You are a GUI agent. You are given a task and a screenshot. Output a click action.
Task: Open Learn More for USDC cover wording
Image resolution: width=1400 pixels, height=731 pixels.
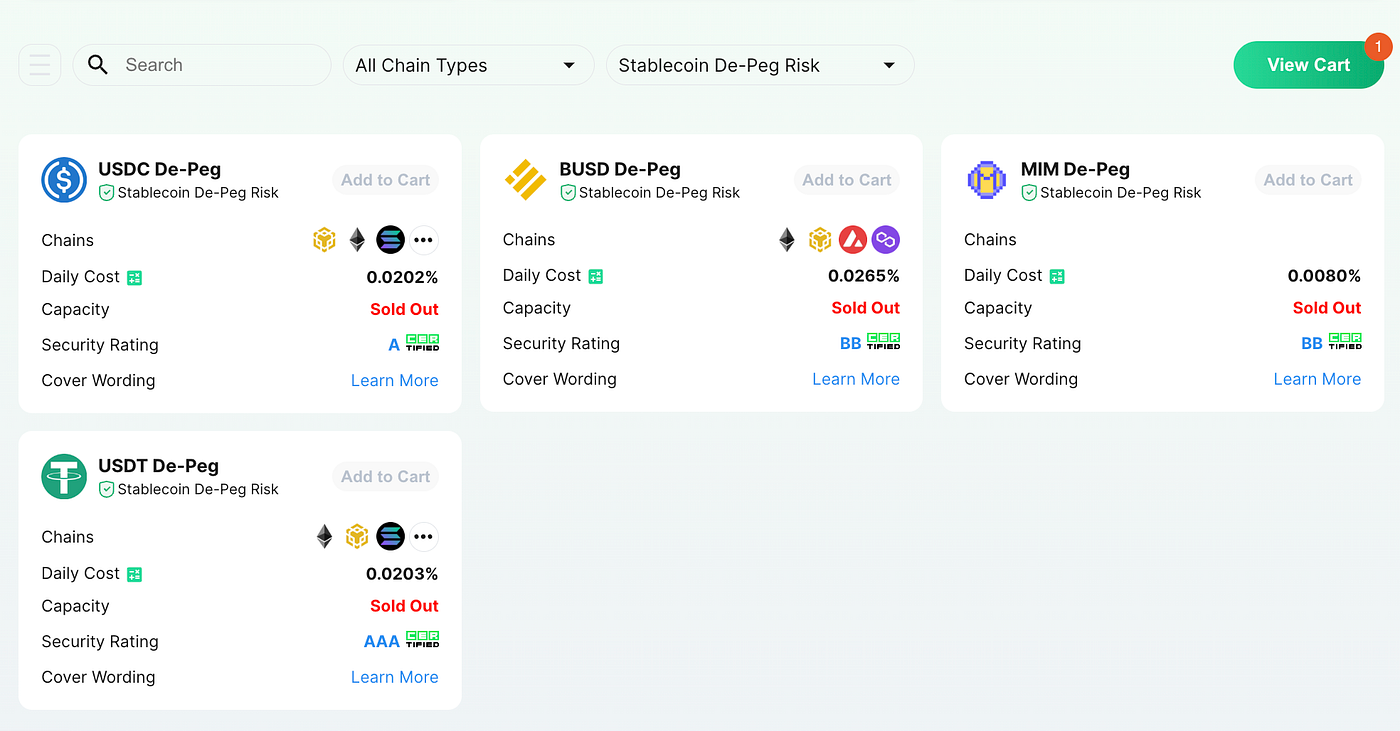tap(395, 381)
